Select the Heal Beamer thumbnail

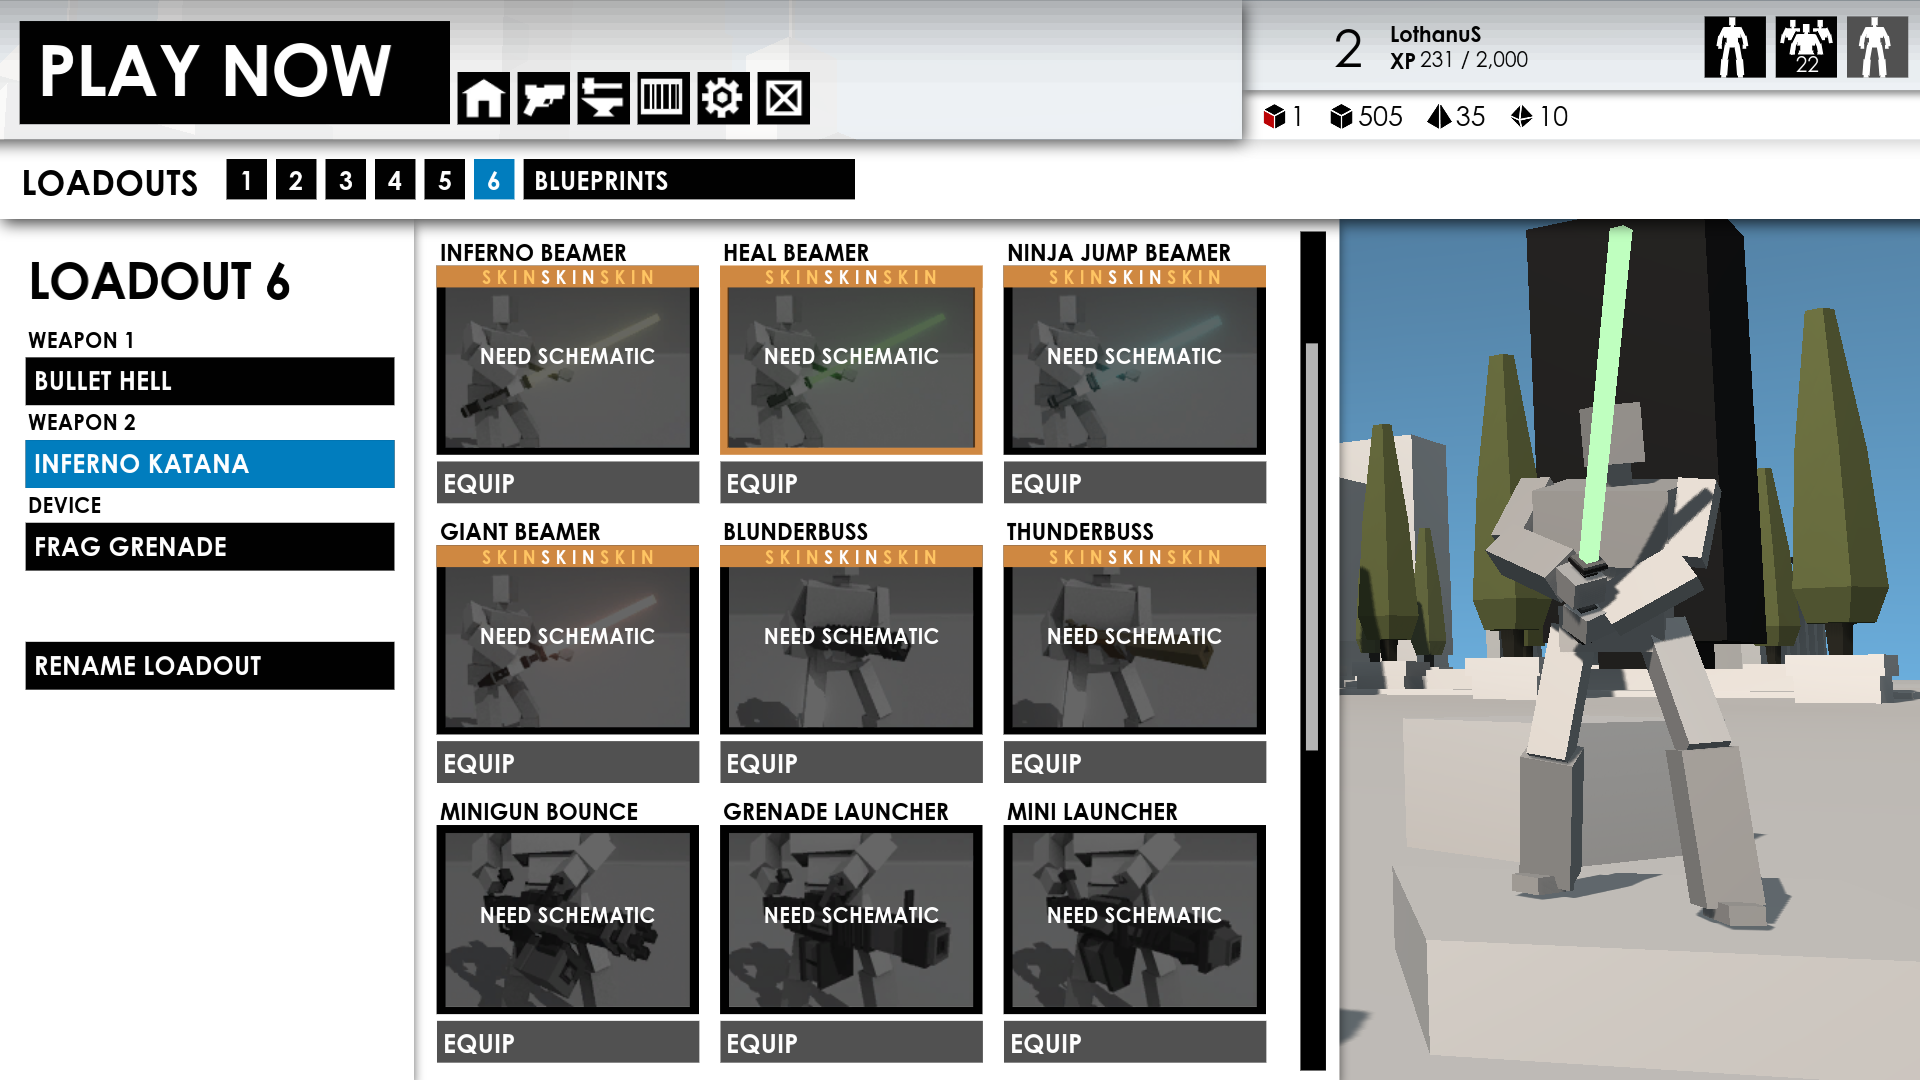tap(851, 367)
